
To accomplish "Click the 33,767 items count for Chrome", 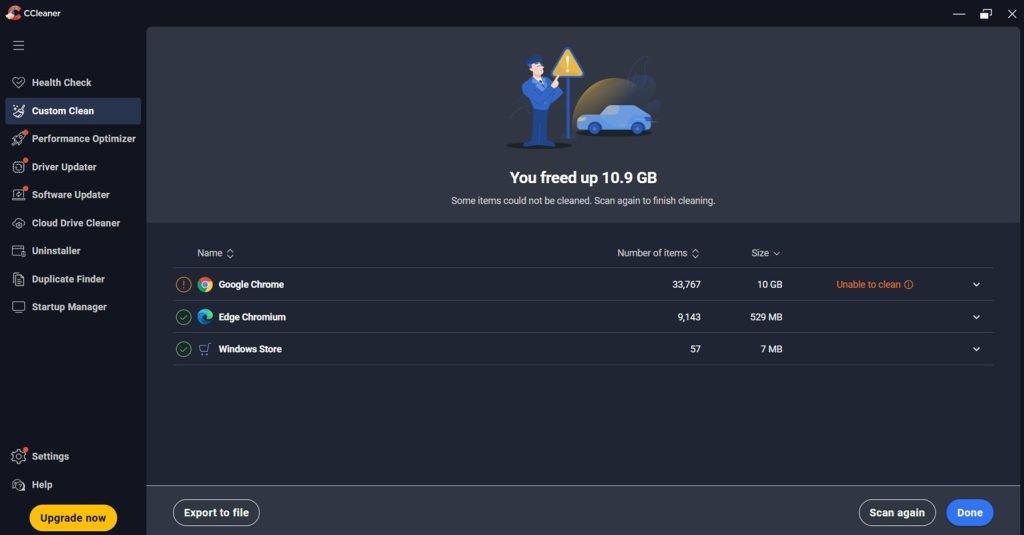I will [686, 284].
